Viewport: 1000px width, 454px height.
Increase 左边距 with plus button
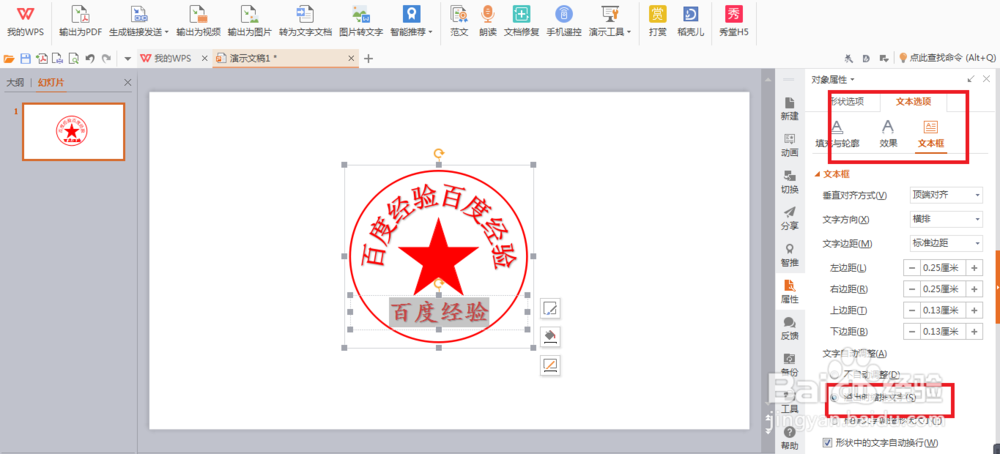point(974,268)
